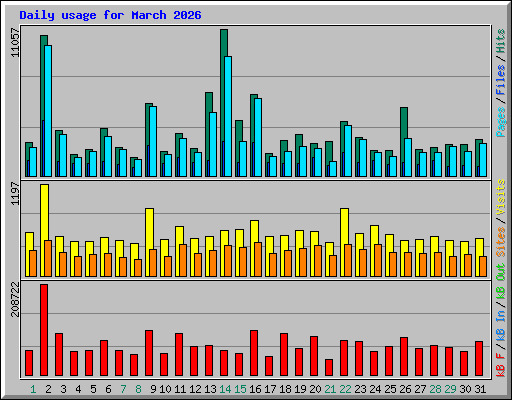Select weekend day 15 on the date axis

[240, 389]
